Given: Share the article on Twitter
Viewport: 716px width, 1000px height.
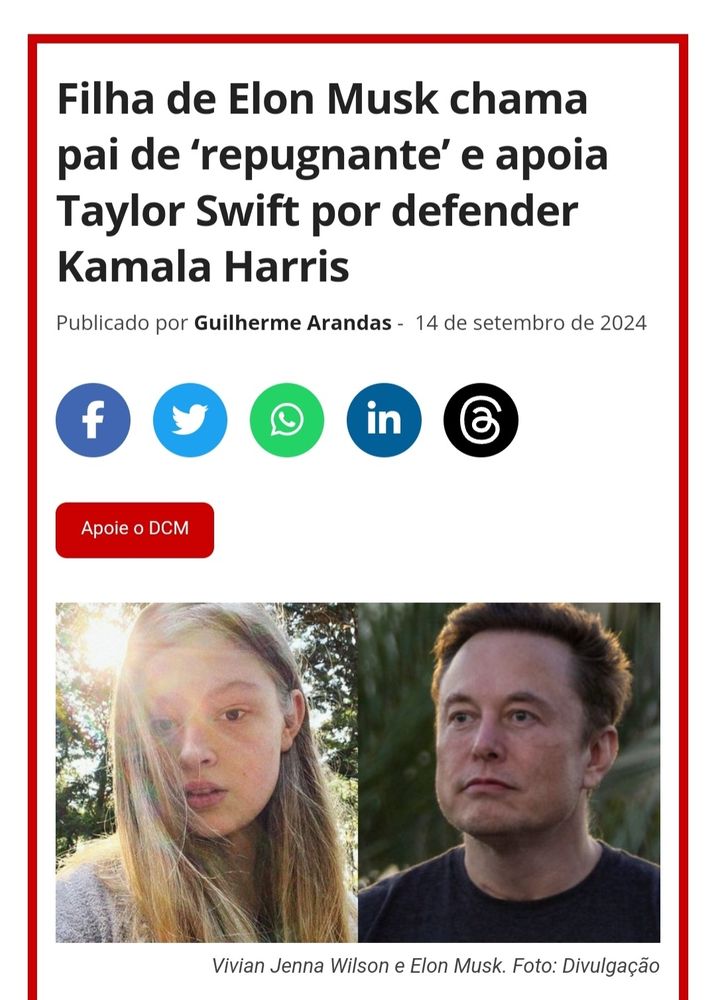Looking at the screenshot, I should click(190, 420).
